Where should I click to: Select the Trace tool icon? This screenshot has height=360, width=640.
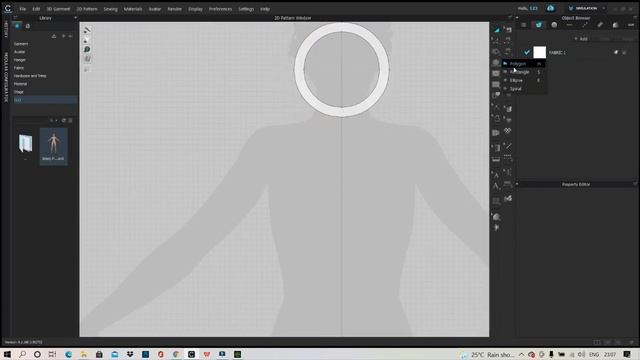point(496,96)
